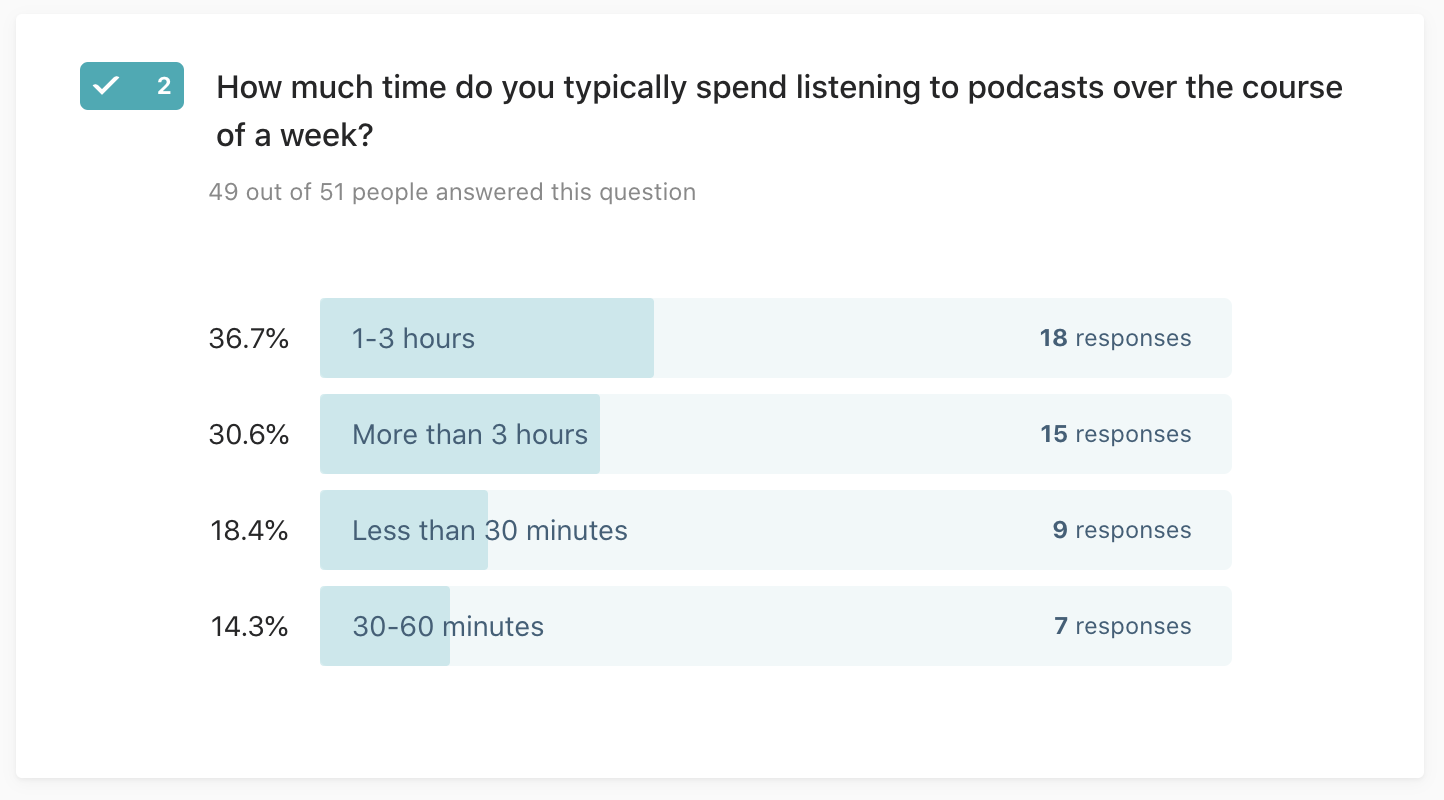
Task: Click the 14.3% percentage label
Action: click(x=249, y=626)
